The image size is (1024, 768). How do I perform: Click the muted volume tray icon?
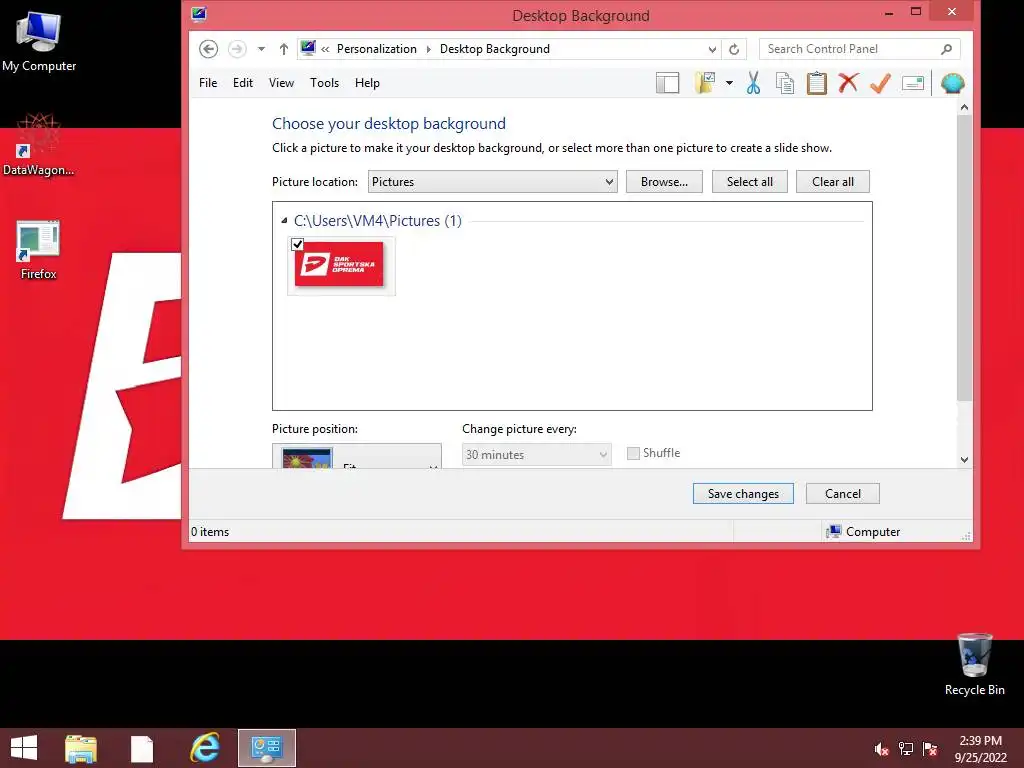882,749
